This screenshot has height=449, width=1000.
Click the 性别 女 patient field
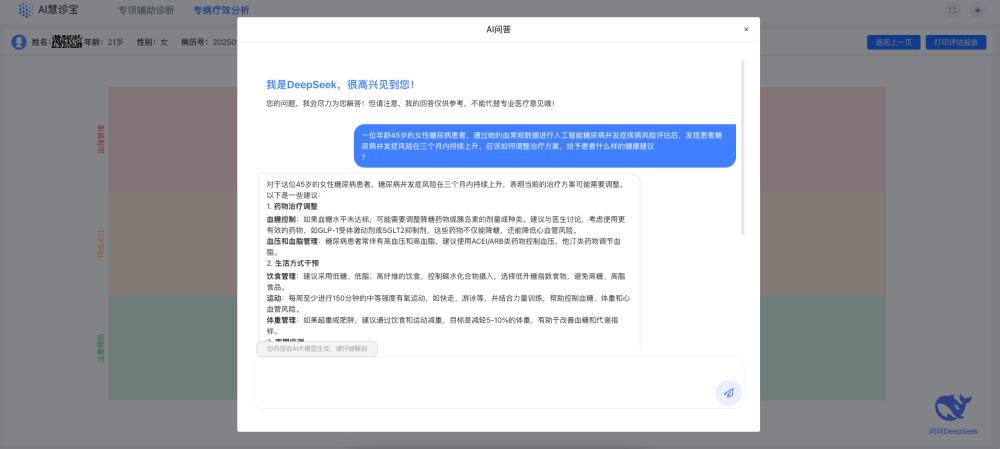coord(152,42)
